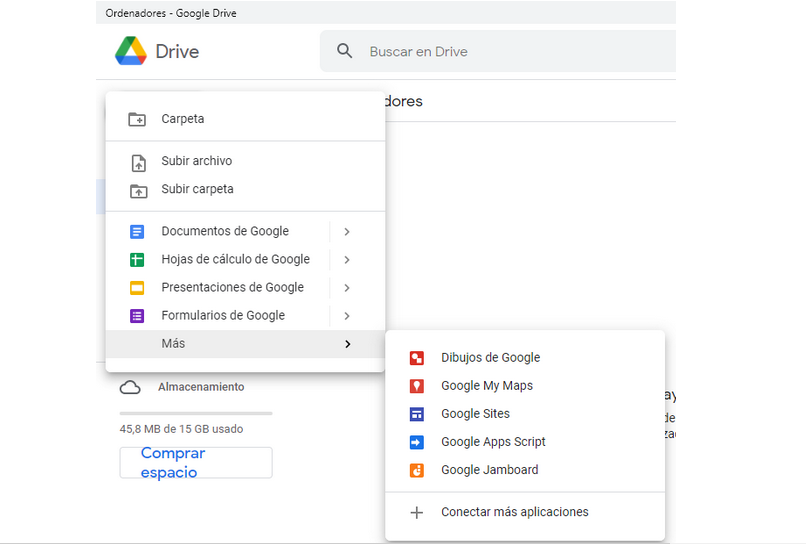Click the new folder icon beside Carpeta
Screen dimensions: 806x544
[137, 119]
